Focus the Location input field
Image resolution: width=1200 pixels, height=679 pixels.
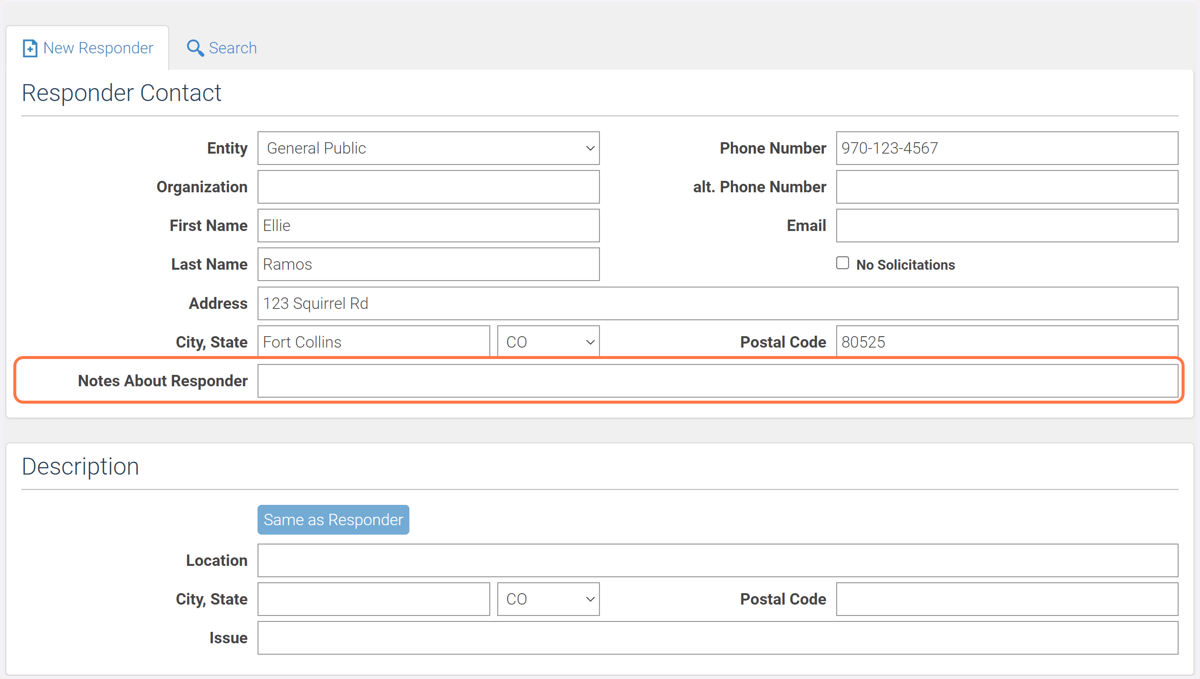pos(718,561)
